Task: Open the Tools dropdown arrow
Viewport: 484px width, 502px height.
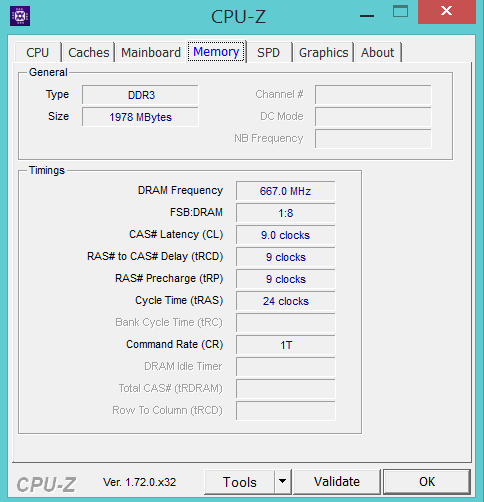Action: [283, 481]
